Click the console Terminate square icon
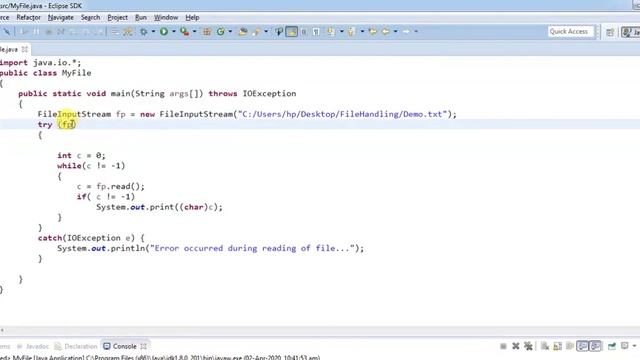 (503, 347)
